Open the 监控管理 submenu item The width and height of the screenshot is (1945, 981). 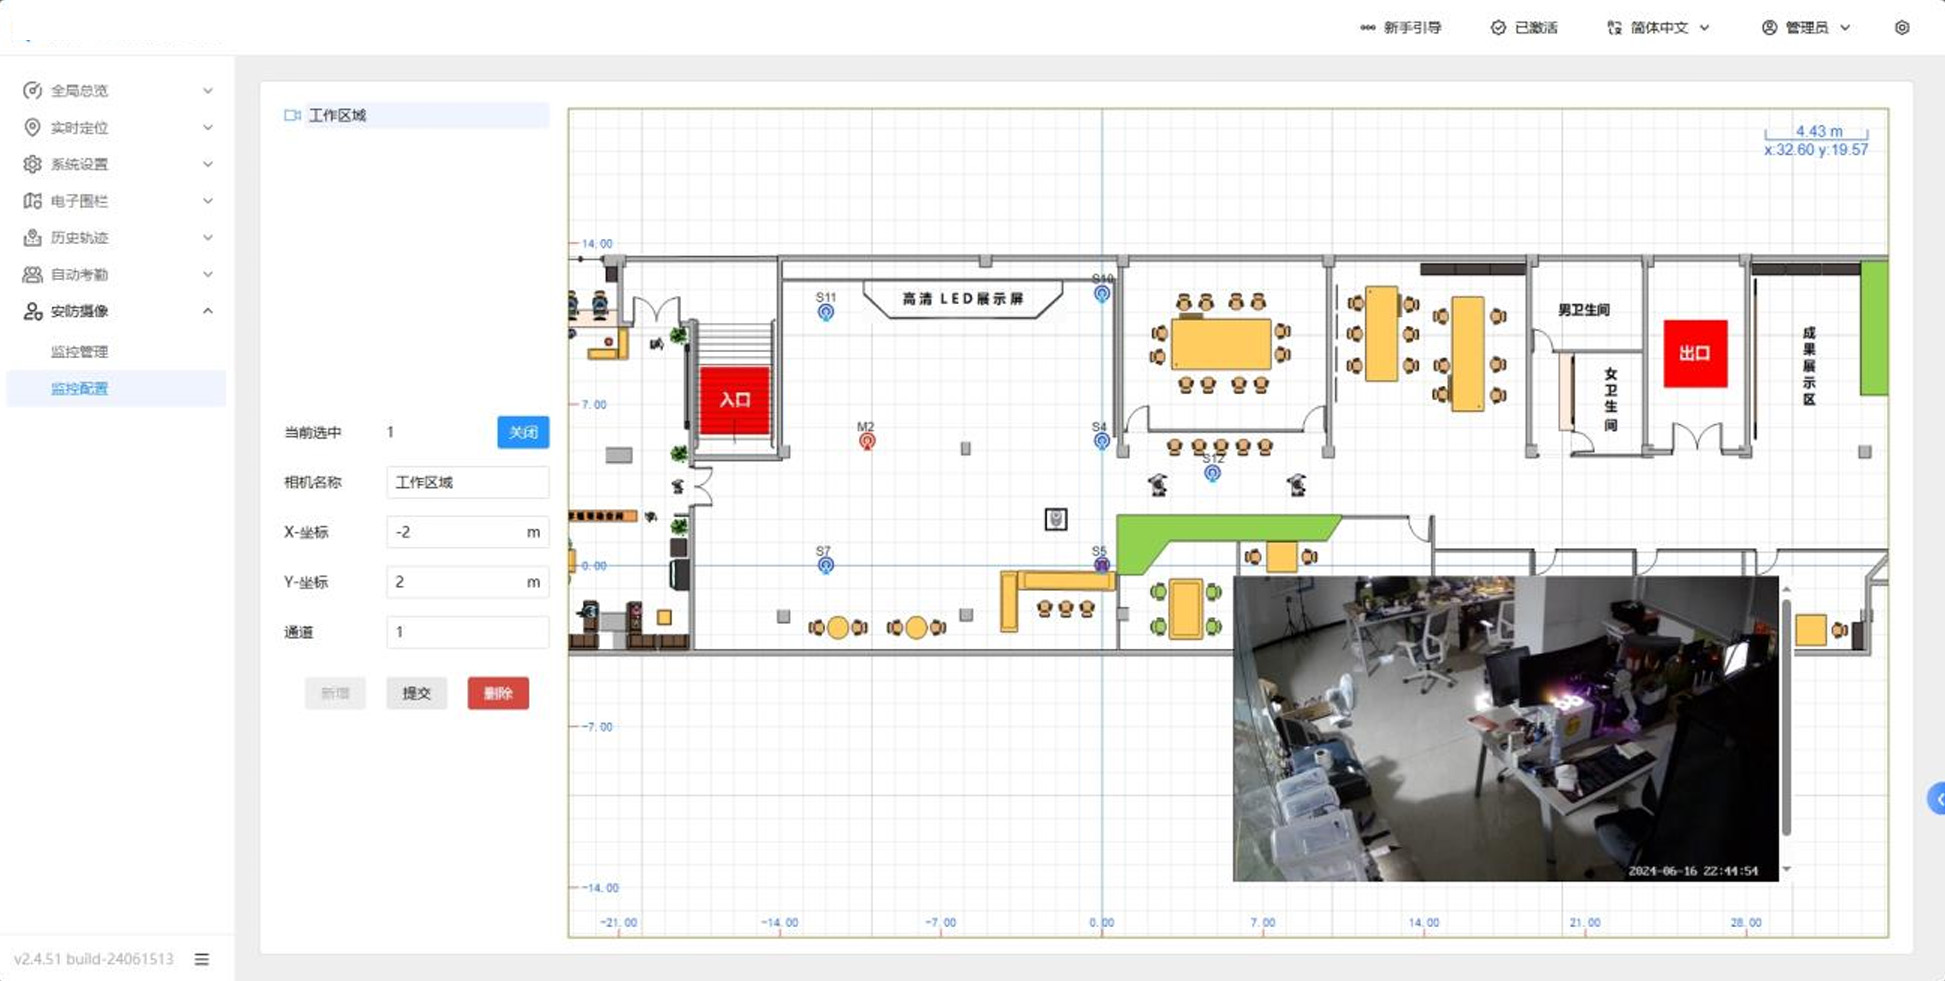point(80,352)
